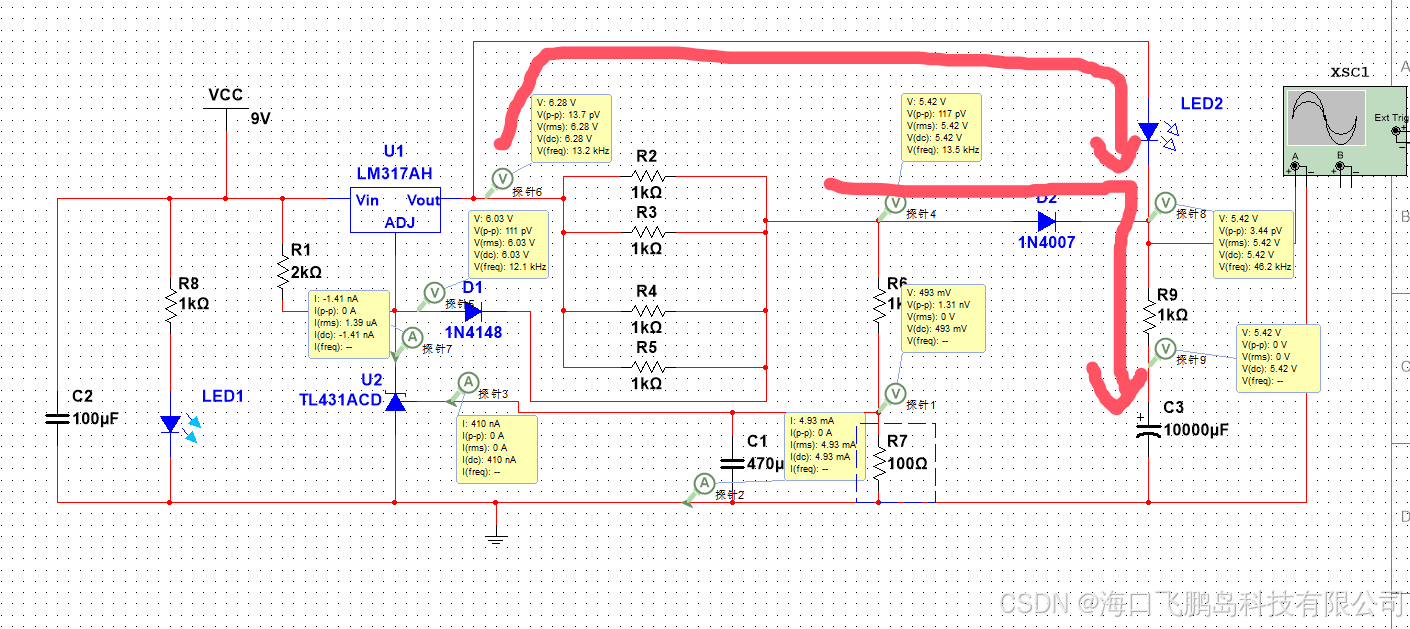Click the D1 1N4148 diode symbol
Viewport: 1410px width, 629px height.
(x=471, y=311)
